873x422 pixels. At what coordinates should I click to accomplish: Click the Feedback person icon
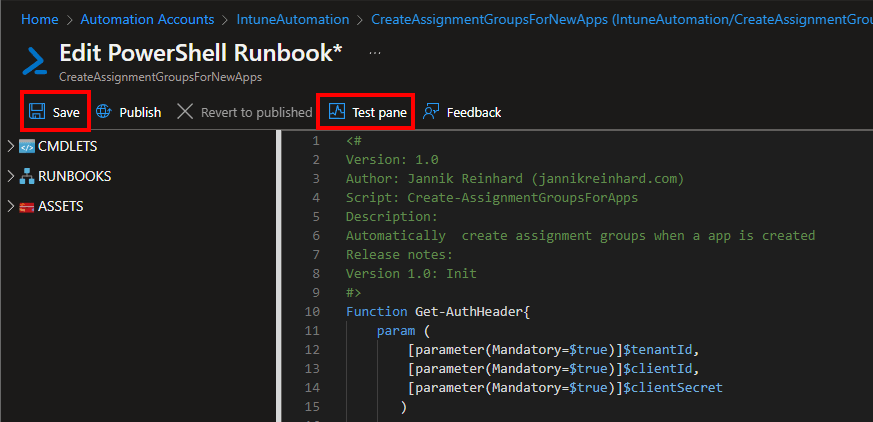pyautogui.click(x=431, y=112)
